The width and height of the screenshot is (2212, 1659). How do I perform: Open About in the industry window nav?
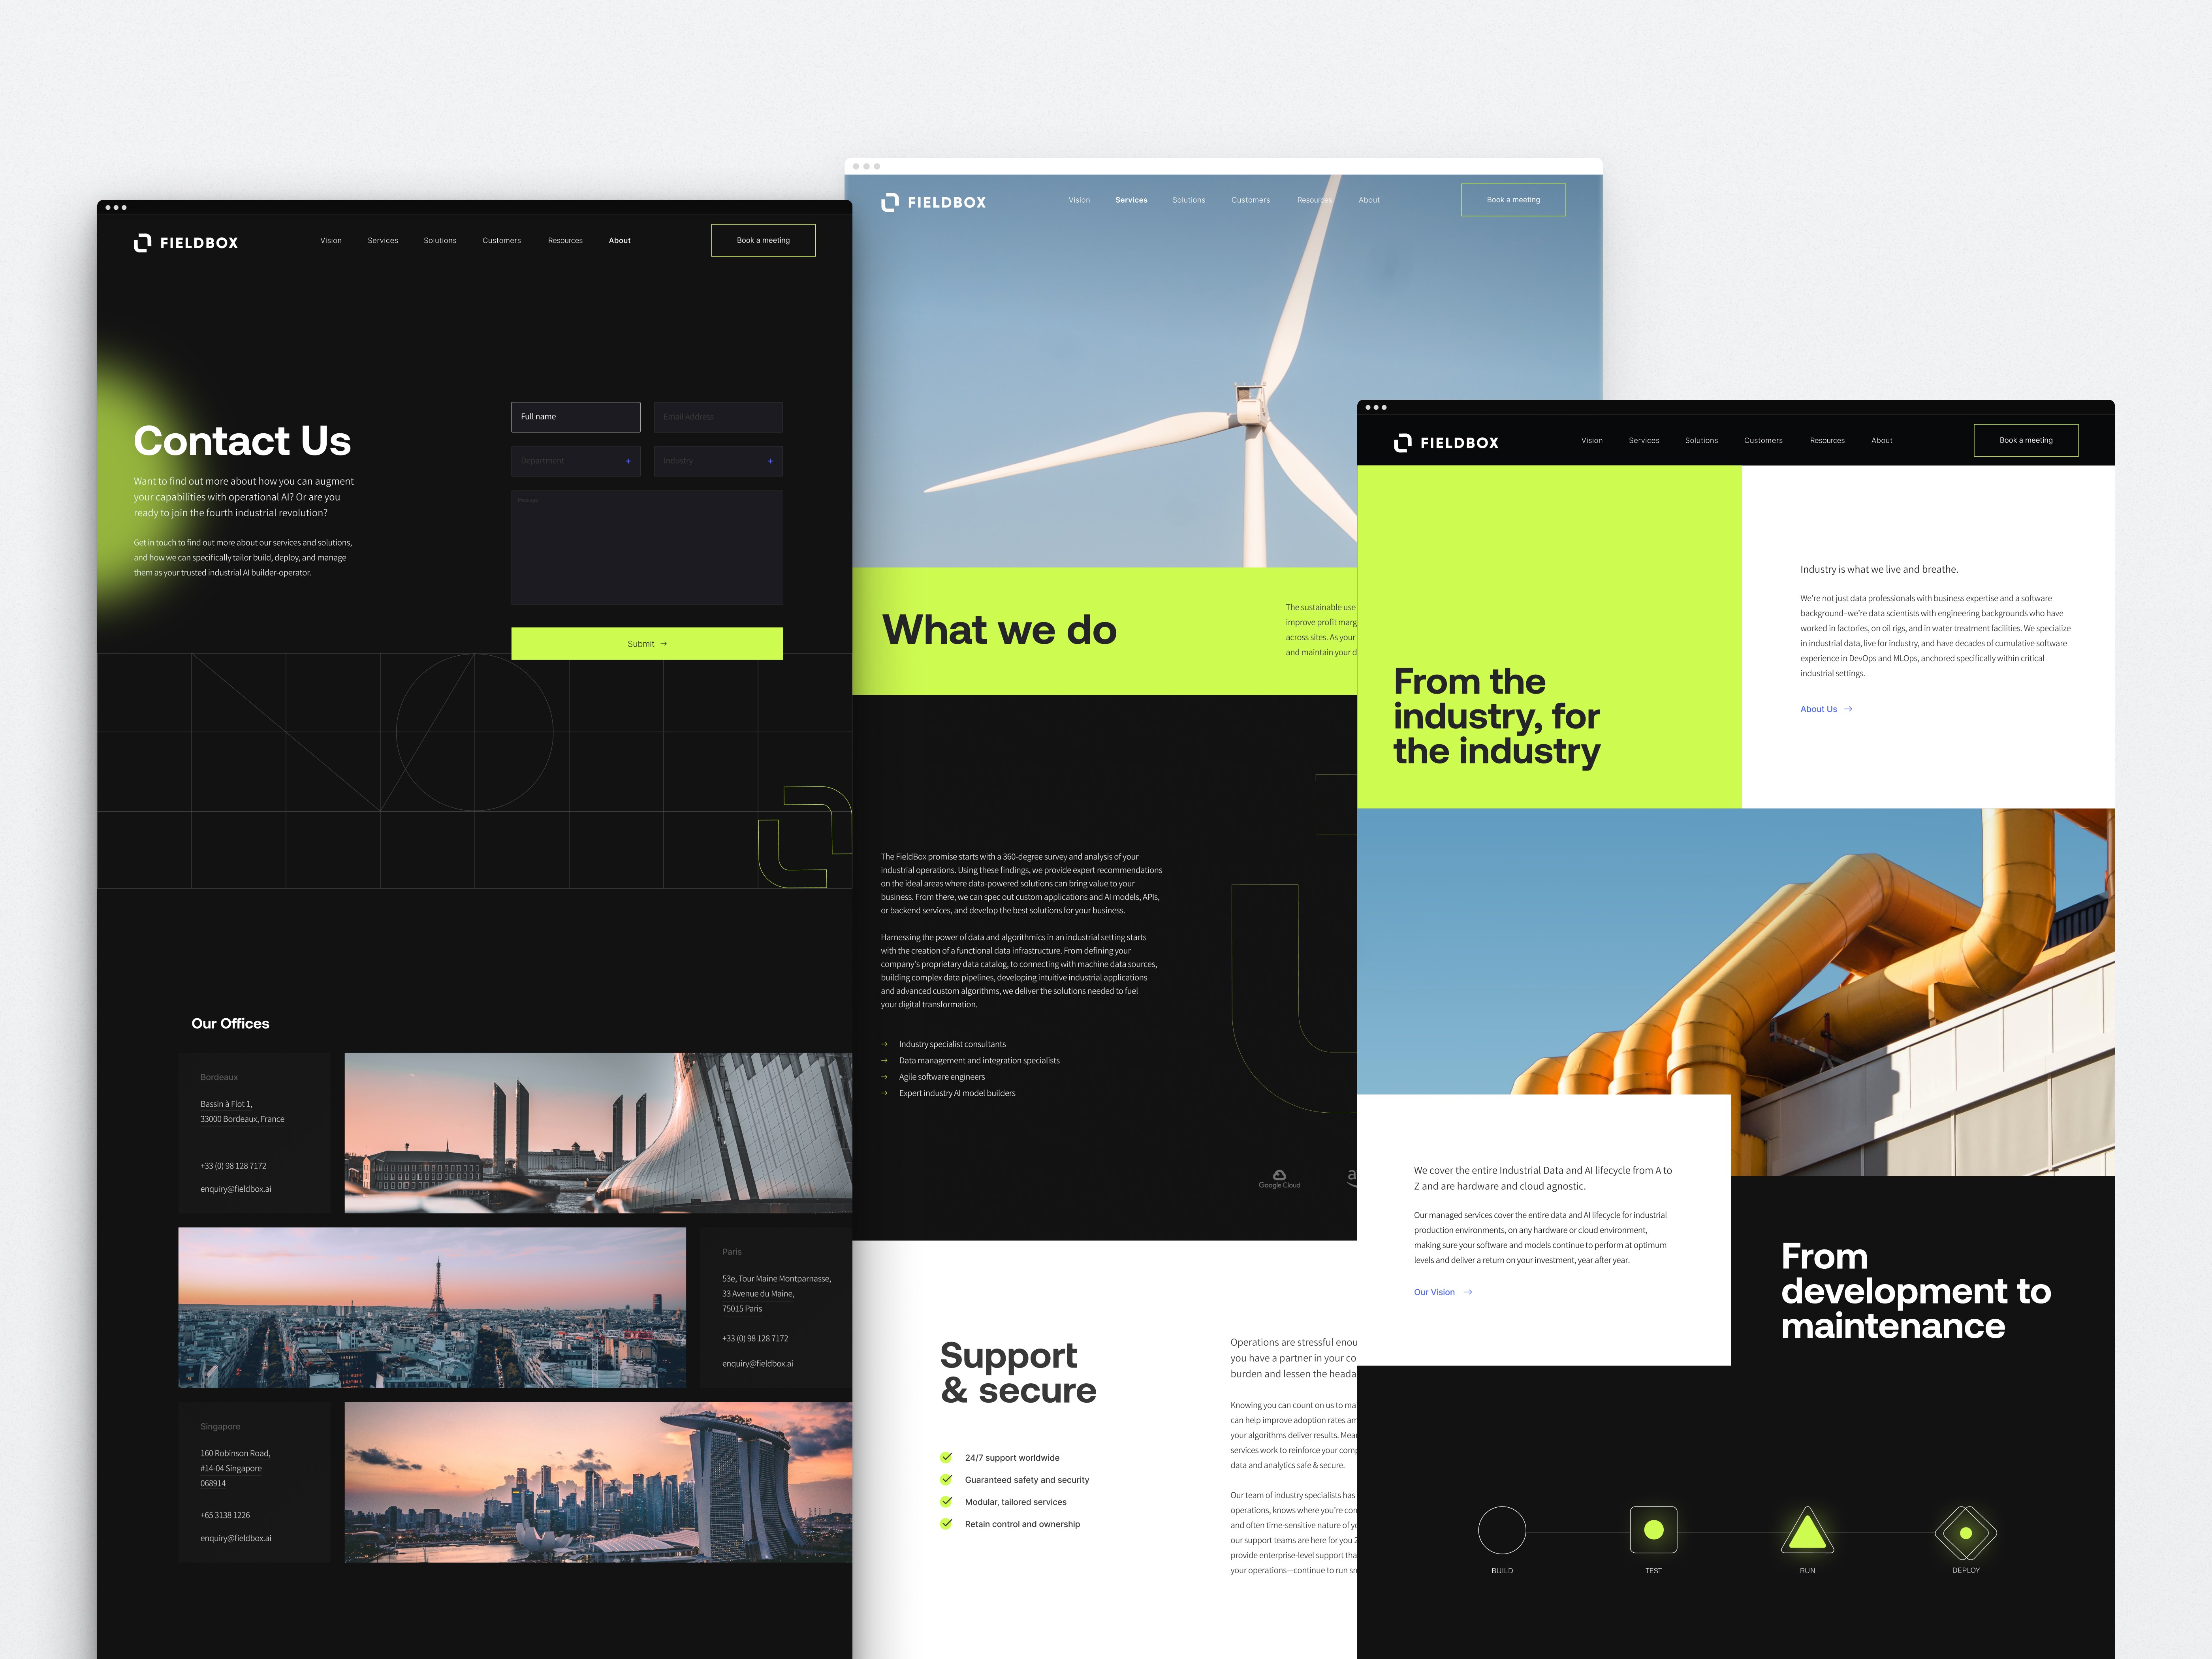point(1882,440)
